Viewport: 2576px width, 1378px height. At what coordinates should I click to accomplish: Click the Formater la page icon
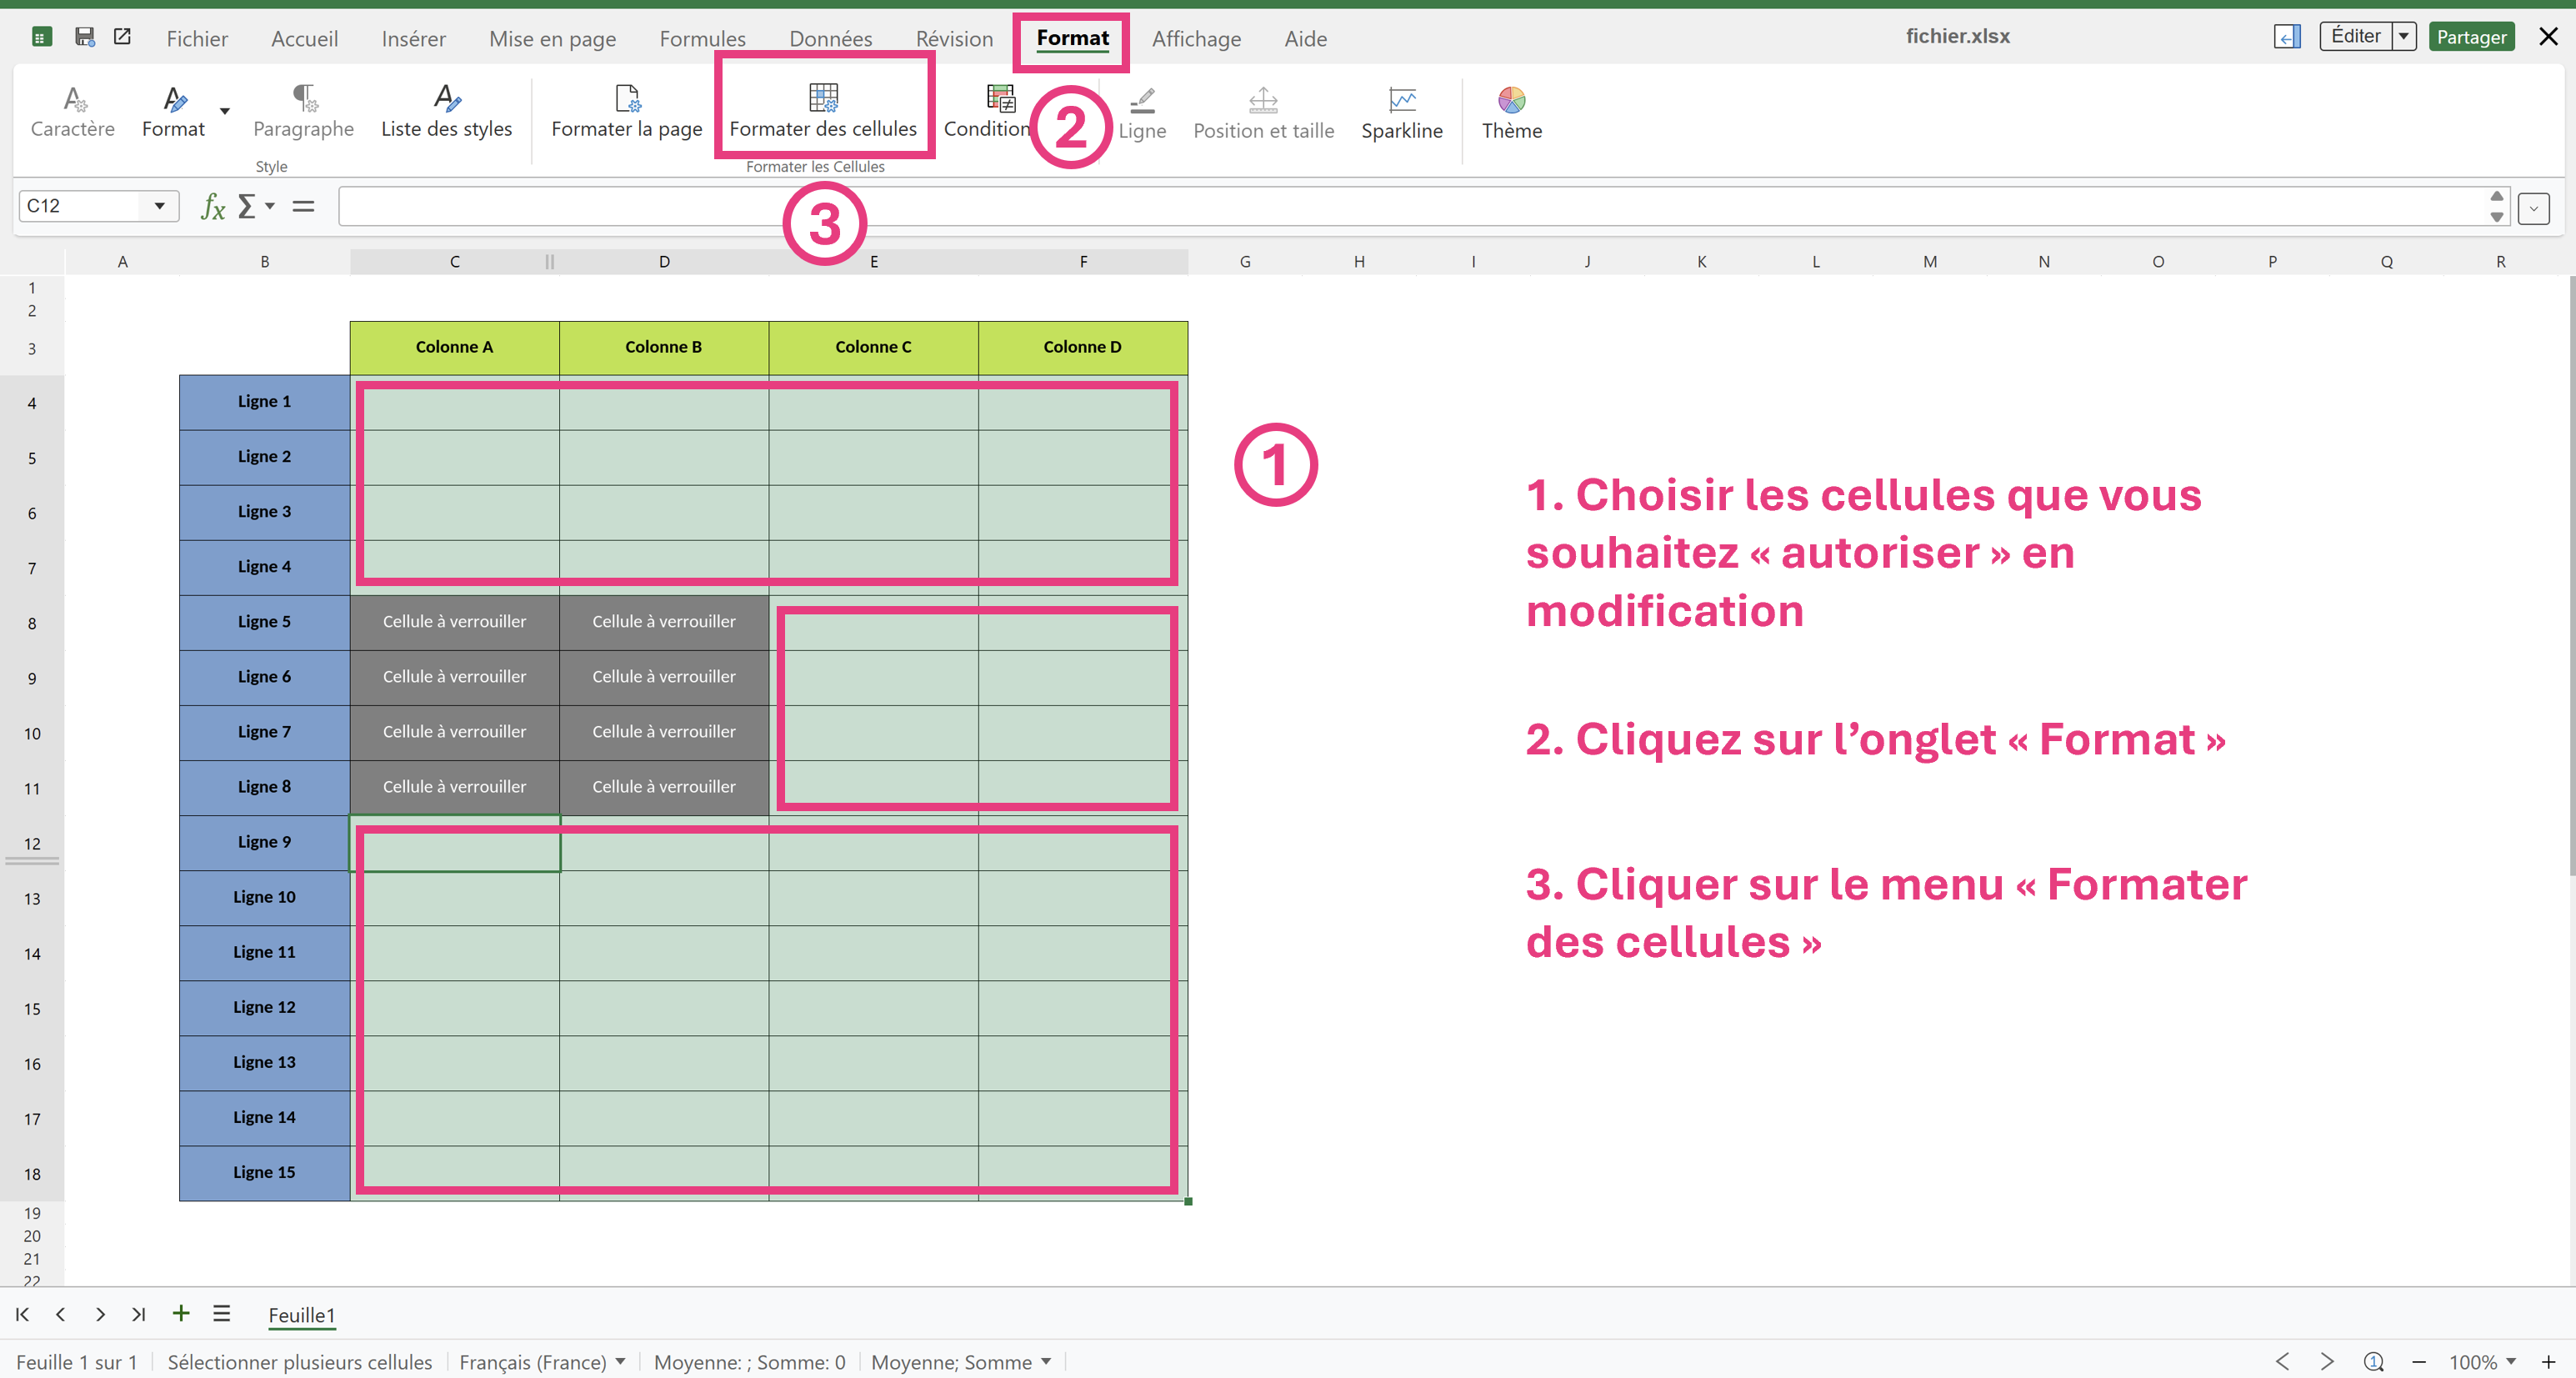[x=627, y=98]
